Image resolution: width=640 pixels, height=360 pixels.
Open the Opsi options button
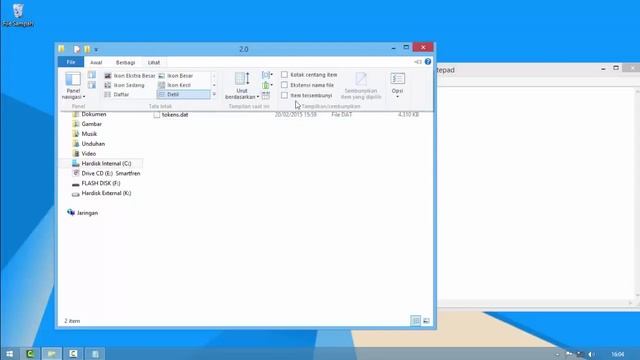coord(397,85)
